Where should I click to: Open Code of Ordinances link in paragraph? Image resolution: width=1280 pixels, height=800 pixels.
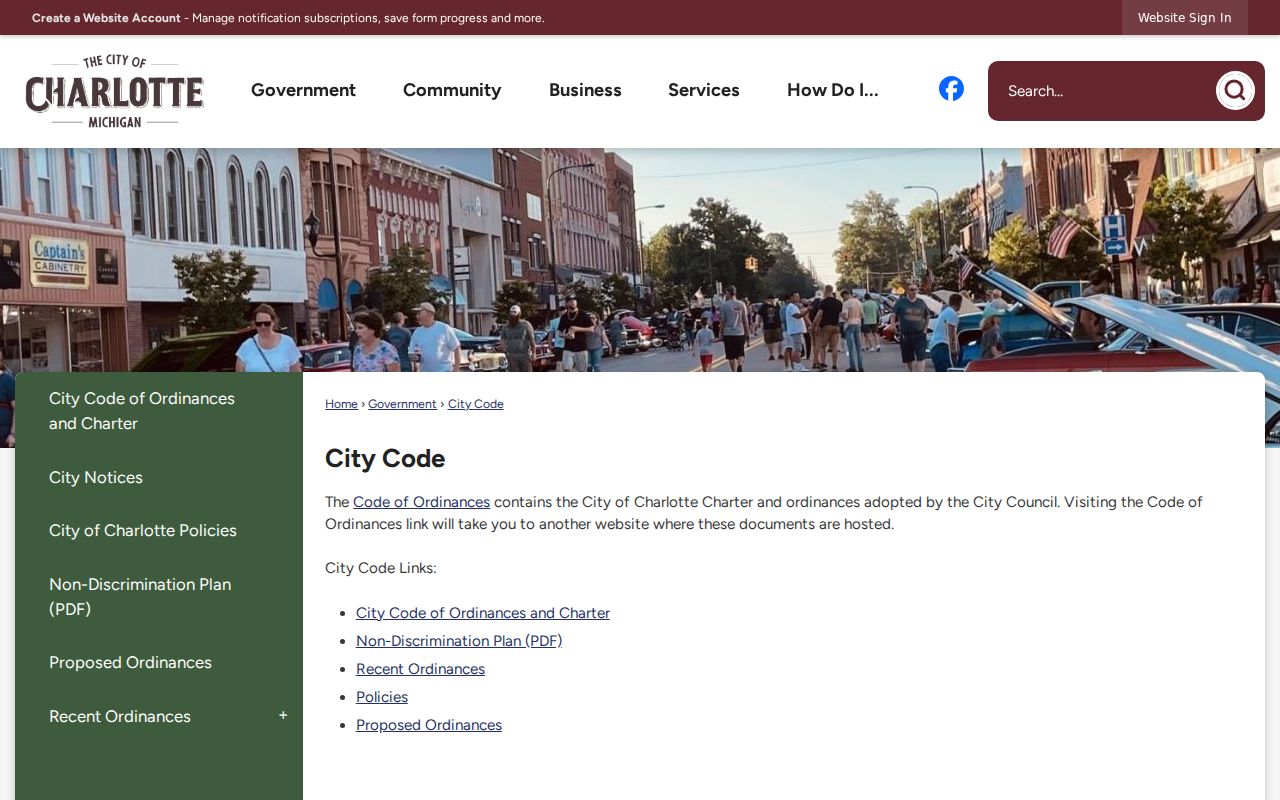[x=421, y=502]
